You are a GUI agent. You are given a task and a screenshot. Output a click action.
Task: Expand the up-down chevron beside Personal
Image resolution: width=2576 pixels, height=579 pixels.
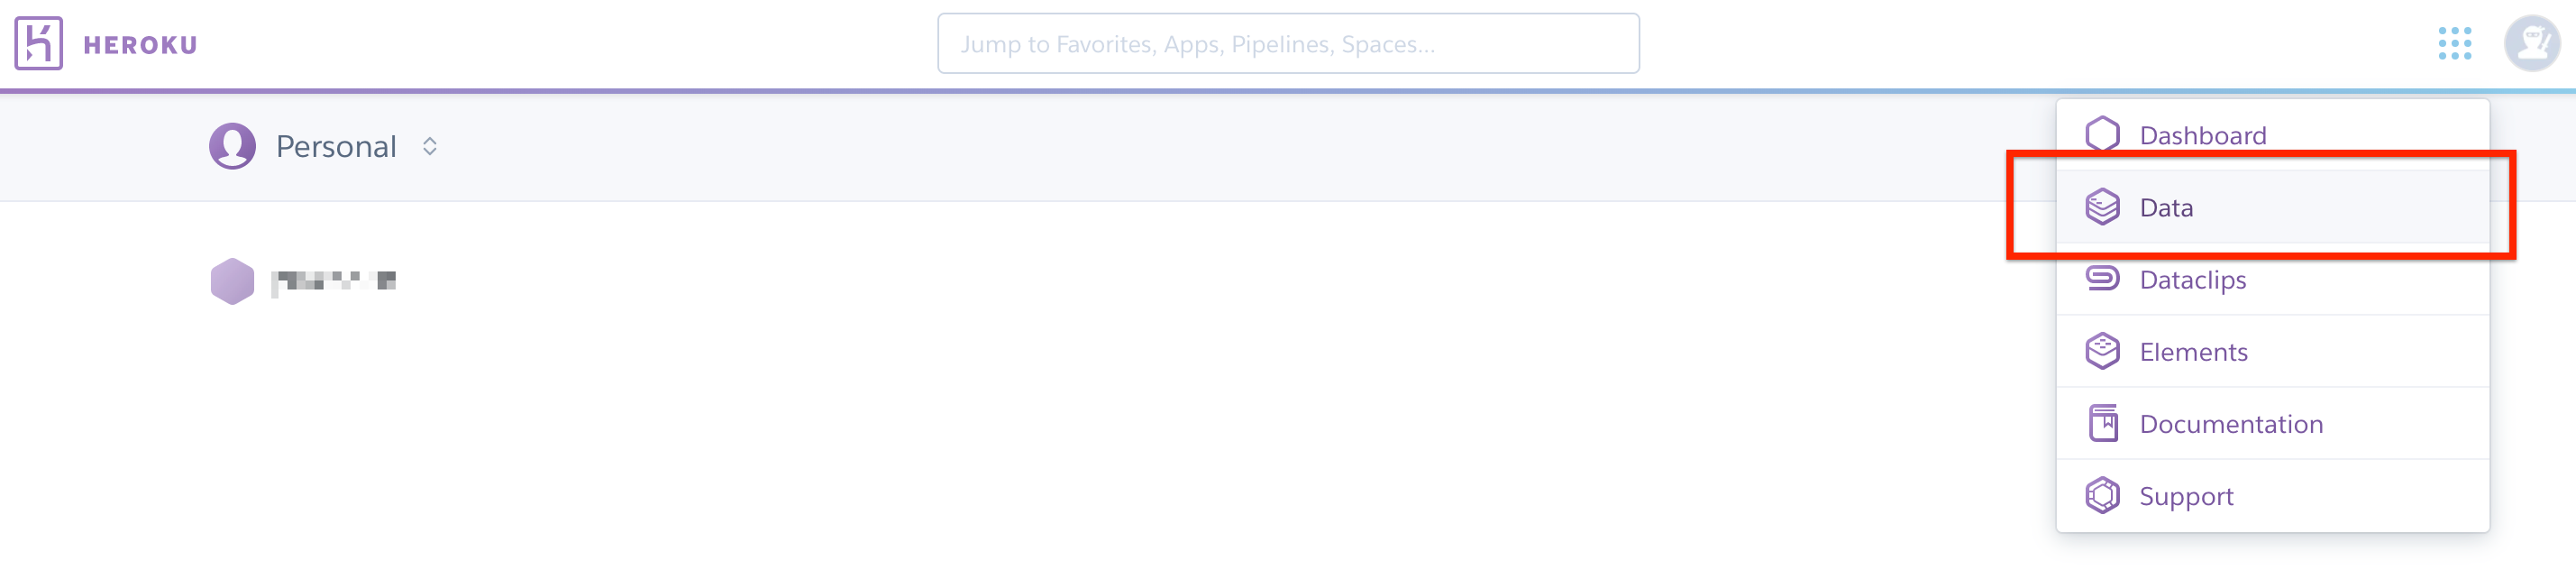(x=430, y=147)
